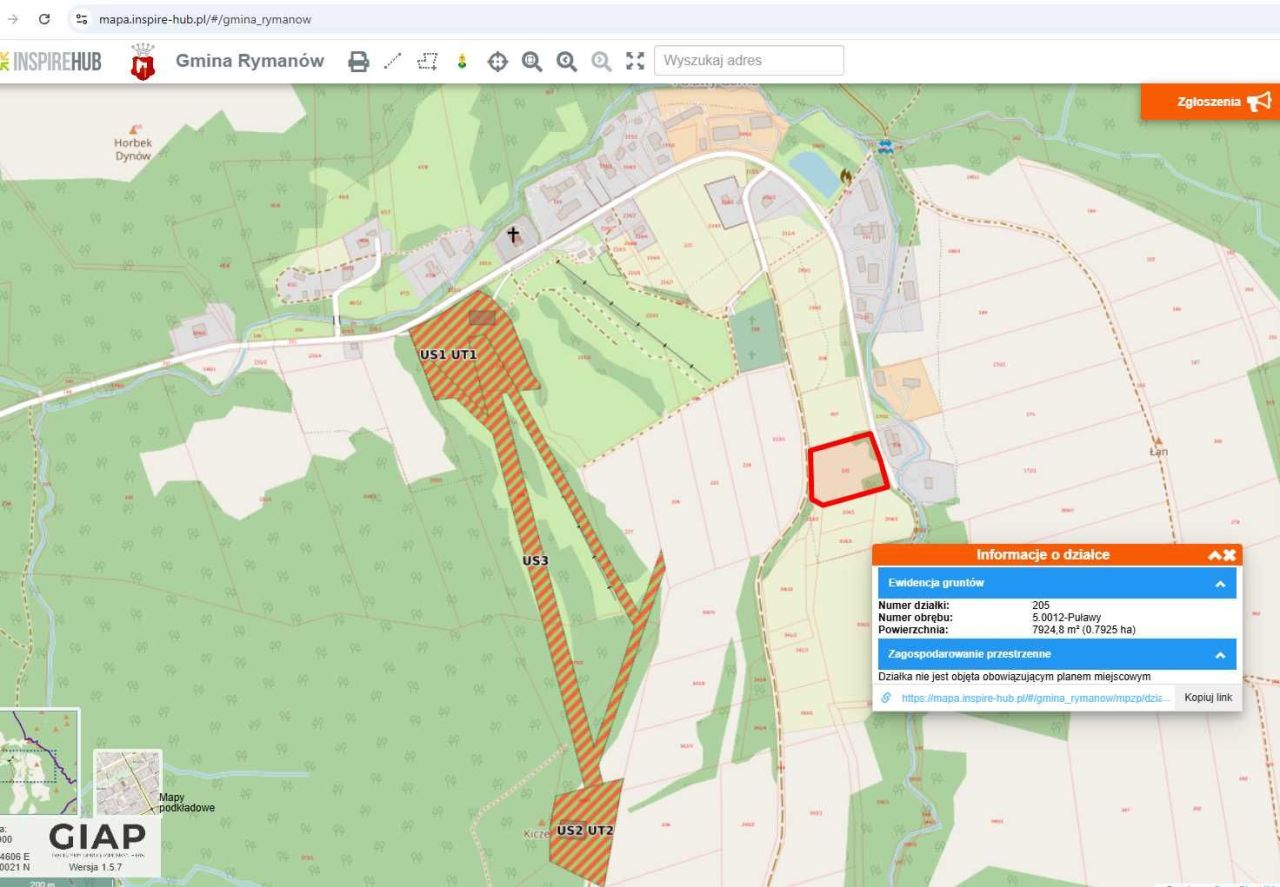Viewport: 1280px width, 887px height.
Task: Open the Mapy podkładowe basemap thumbnail
Action: coord(127,782)
